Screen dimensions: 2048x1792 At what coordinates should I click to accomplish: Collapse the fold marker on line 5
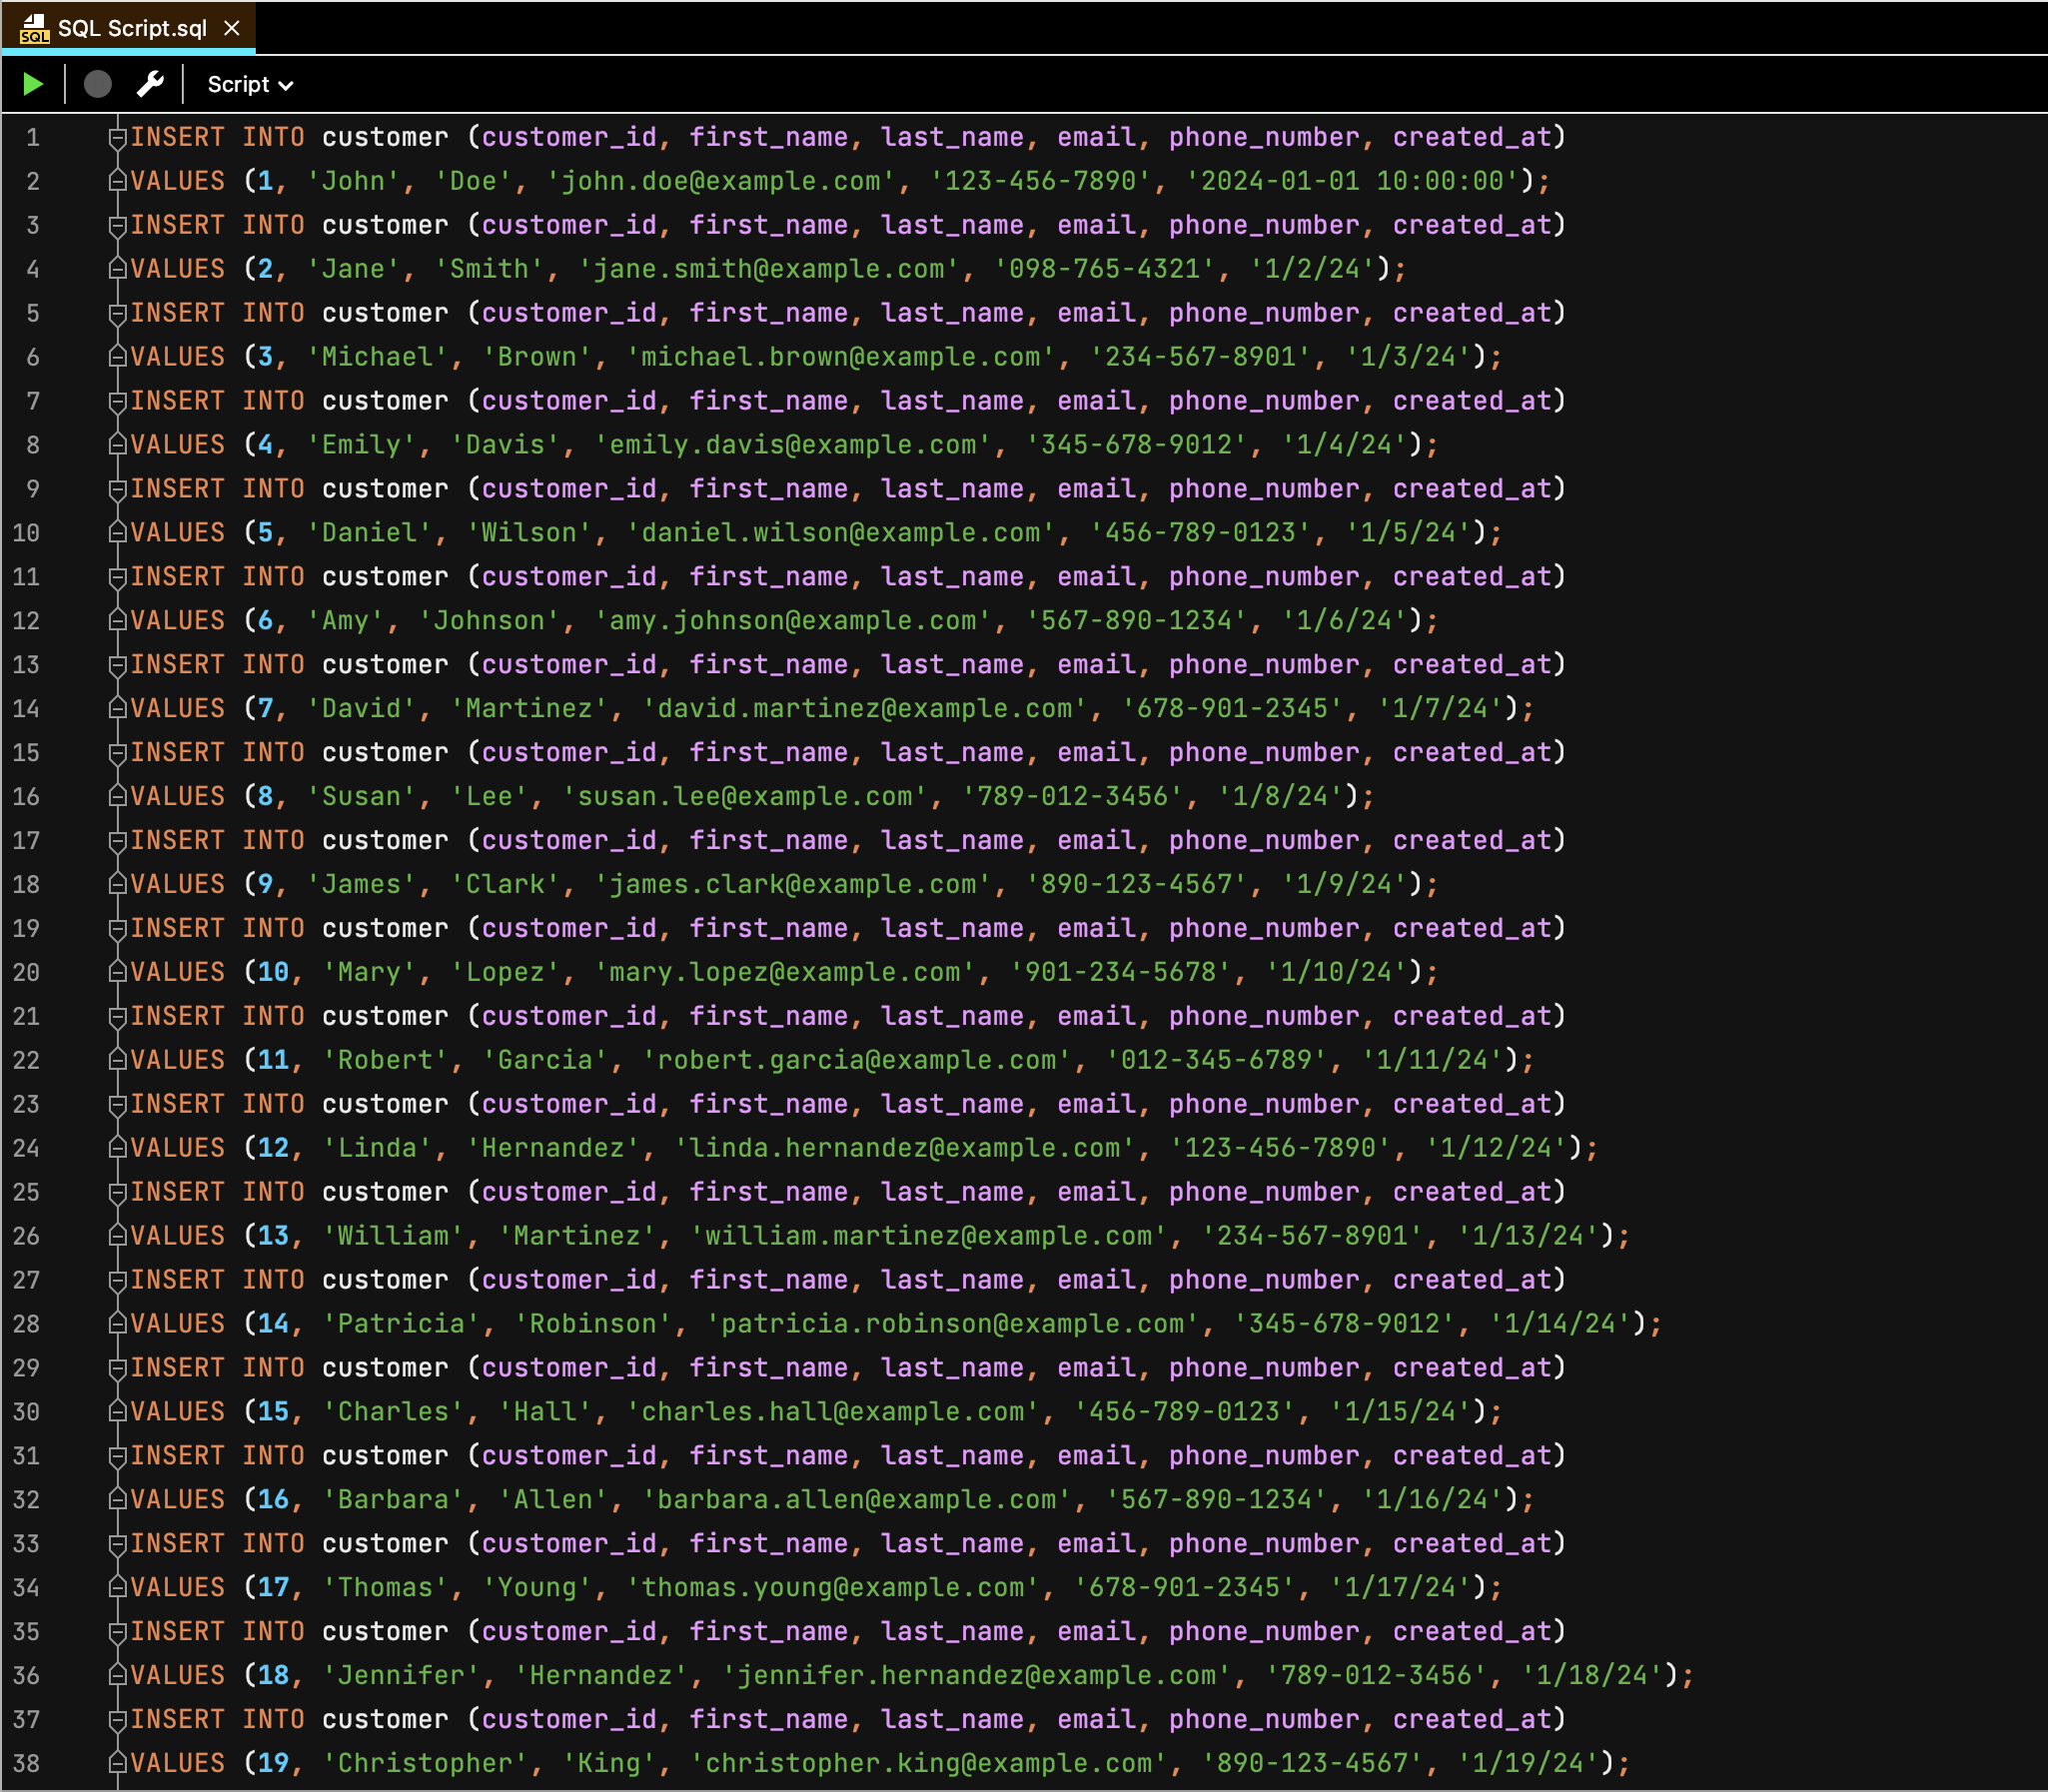tap(117, 313)
